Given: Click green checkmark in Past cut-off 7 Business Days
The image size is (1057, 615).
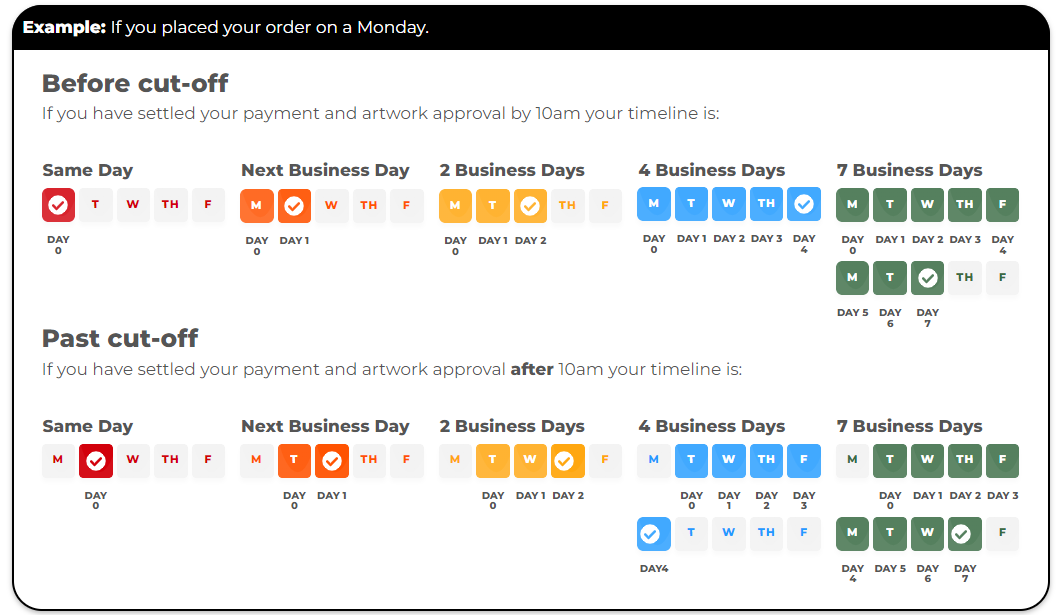Looking at the screenshot, I should 965,533.
